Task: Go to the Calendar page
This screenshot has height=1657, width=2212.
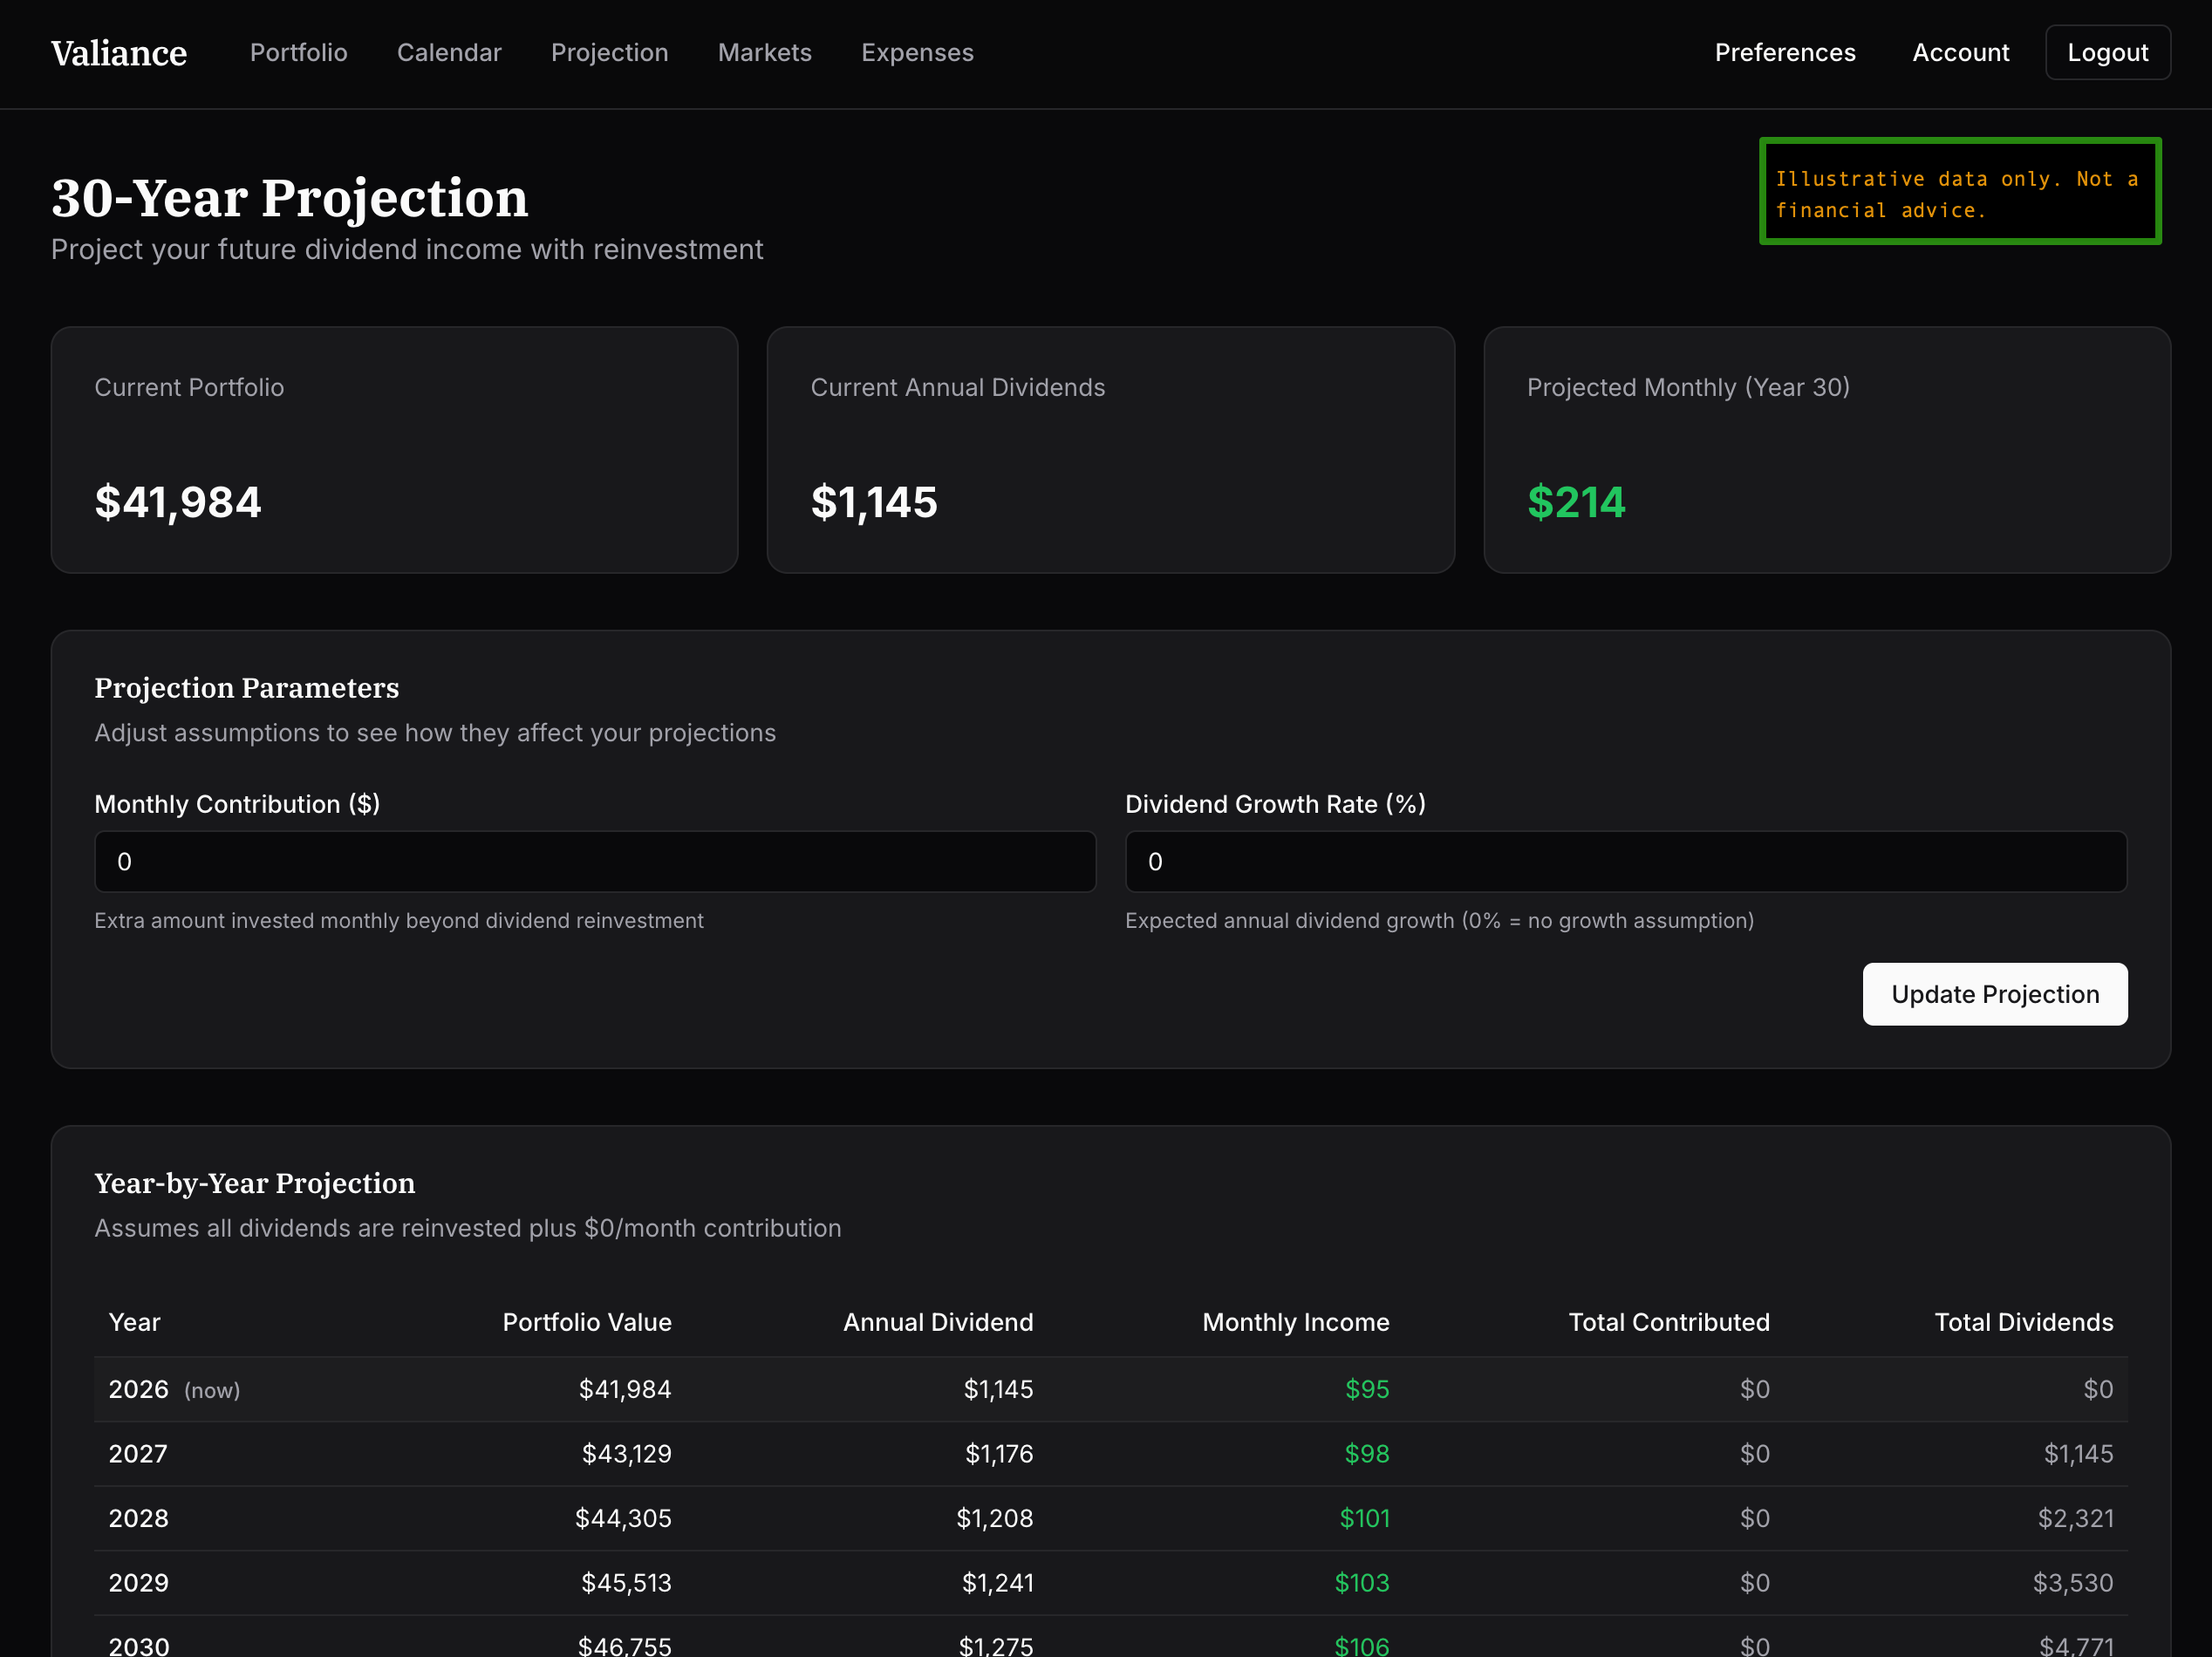Action: (x=449, y=53)
